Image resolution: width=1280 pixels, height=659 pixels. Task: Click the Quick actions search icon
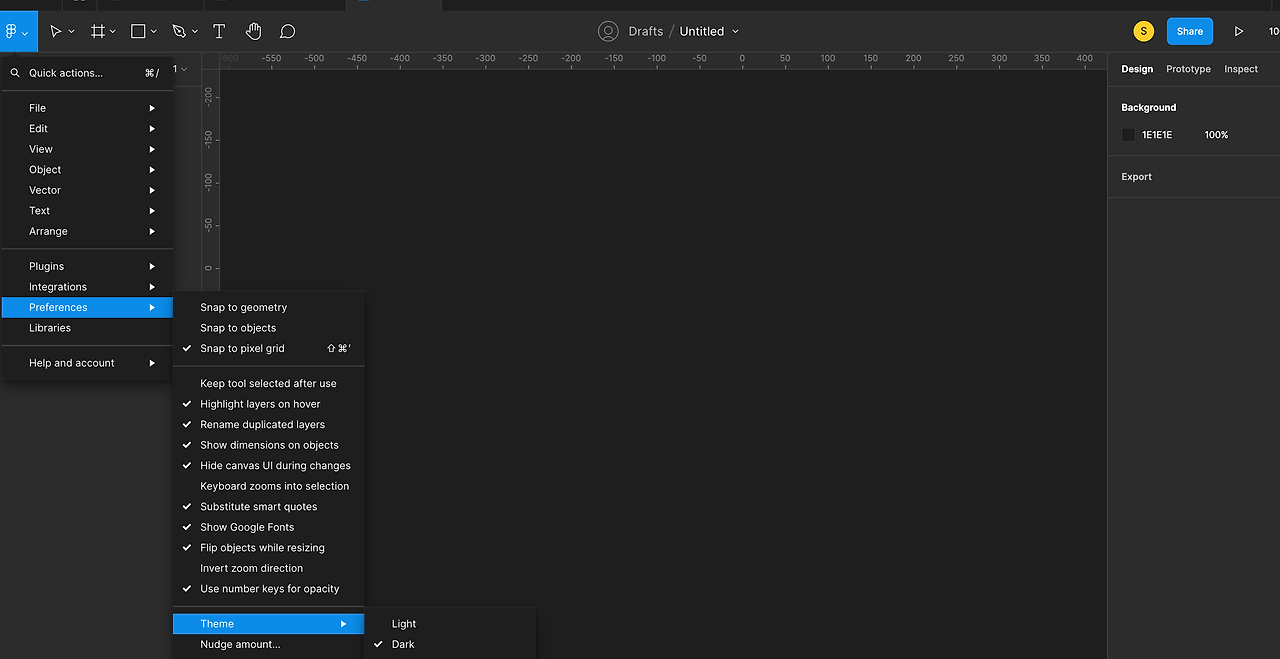point(15,73)
